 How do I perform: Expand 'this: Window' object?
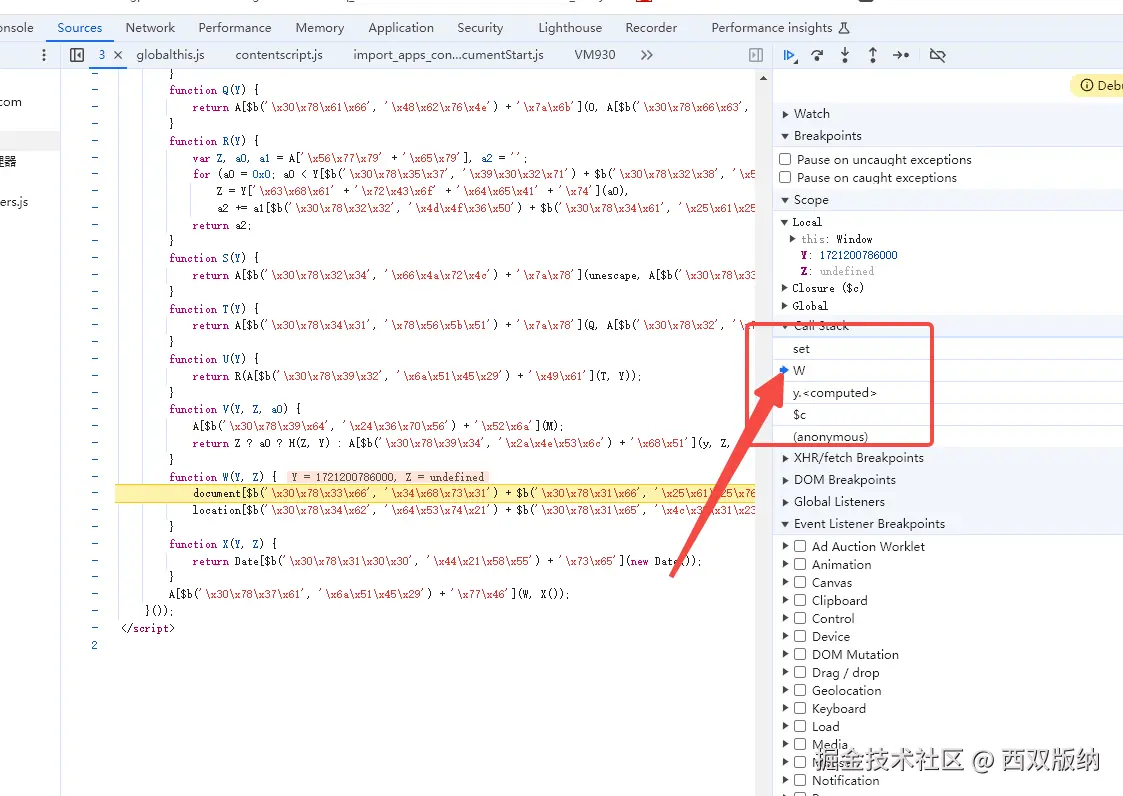[x=792, y=239]
